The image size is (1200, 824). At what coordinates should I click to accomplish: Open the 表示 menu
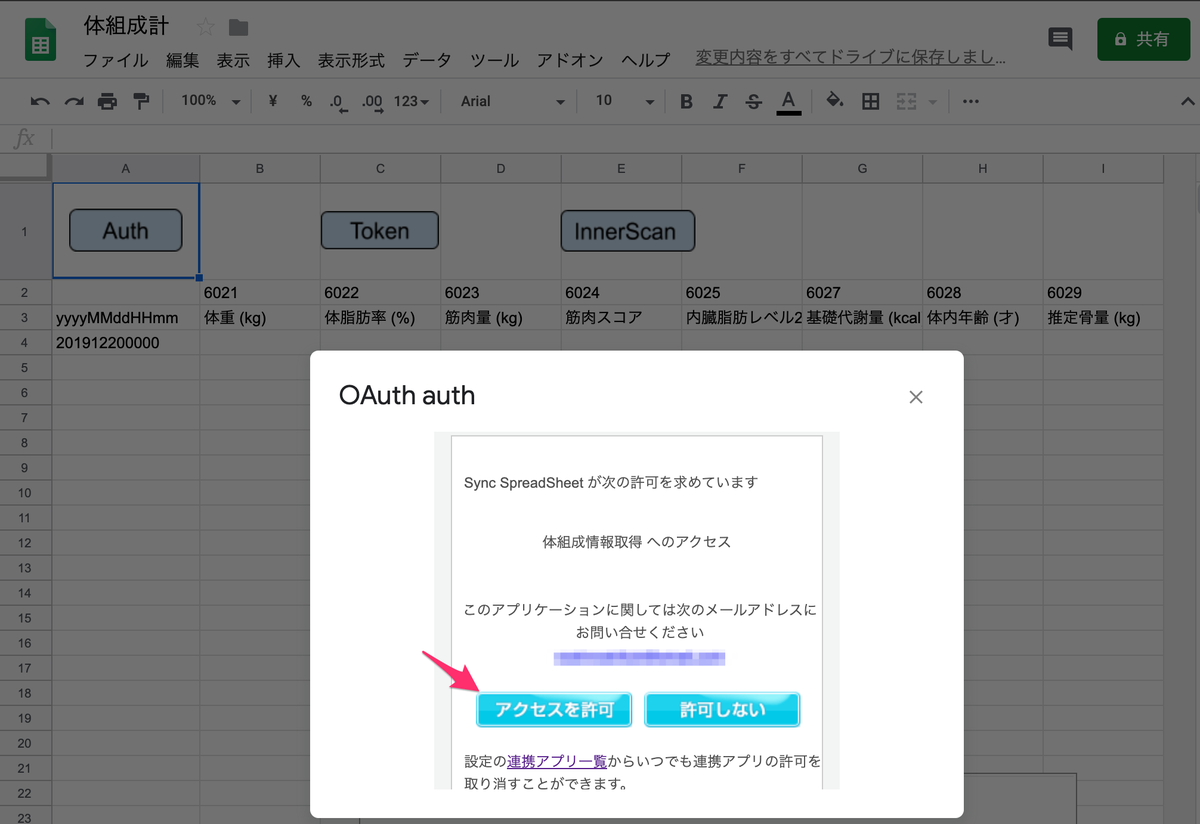(233, 60)
